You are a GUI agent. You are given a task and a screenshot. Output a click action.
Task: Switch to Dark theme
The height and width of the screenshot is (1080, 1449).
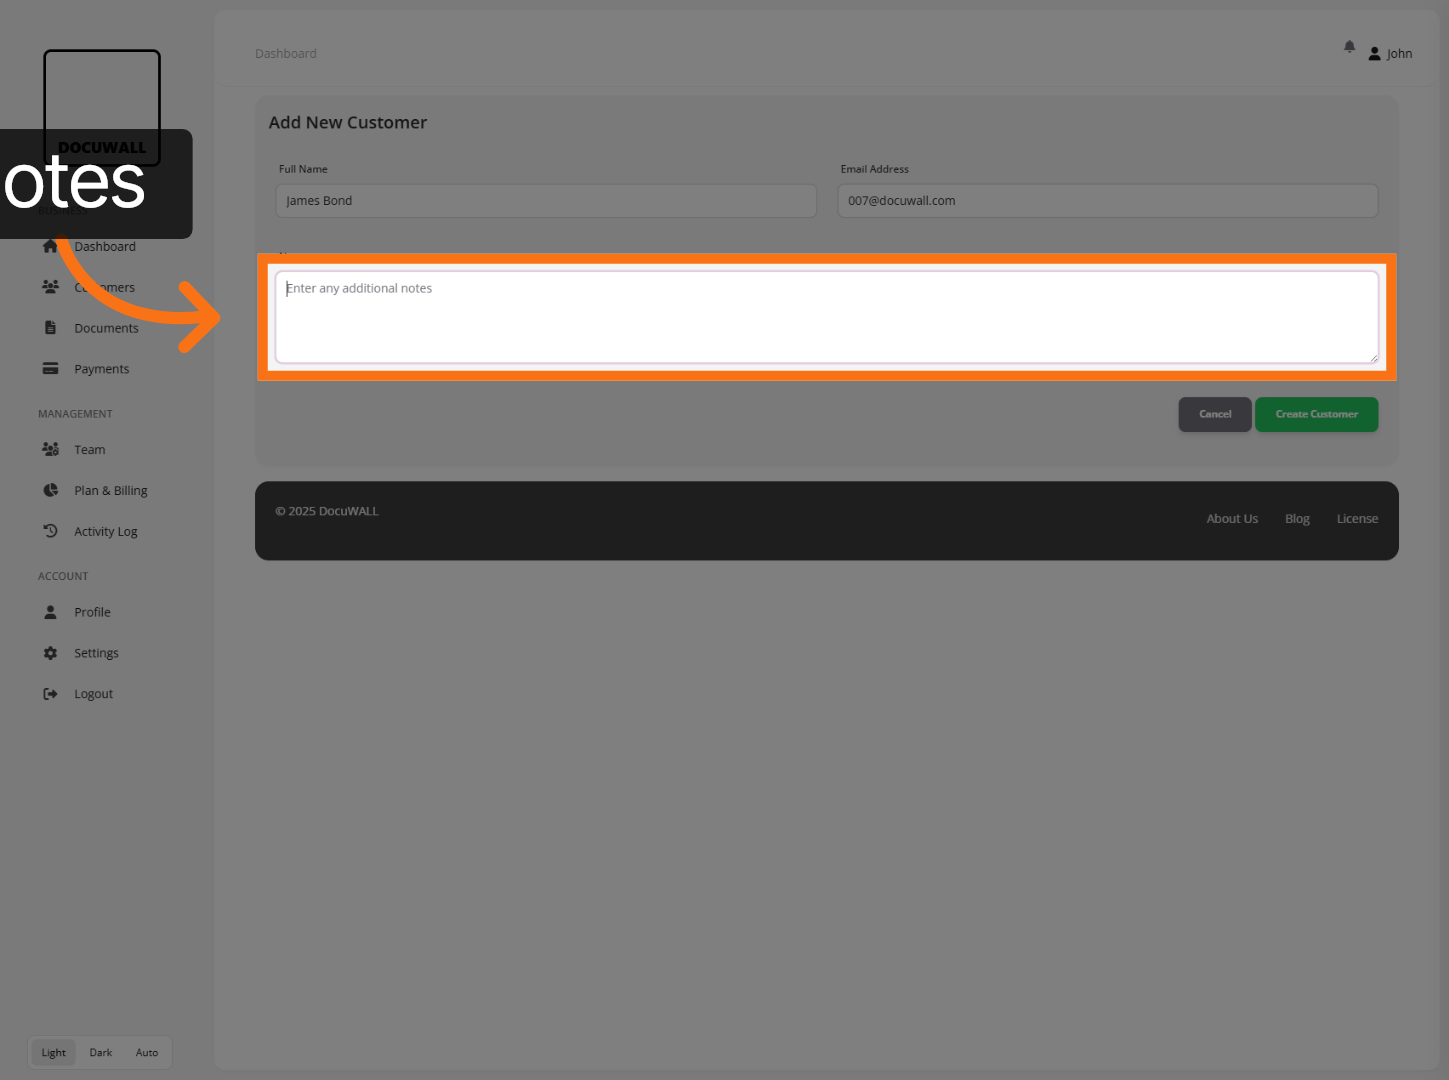coord(100,1052)
